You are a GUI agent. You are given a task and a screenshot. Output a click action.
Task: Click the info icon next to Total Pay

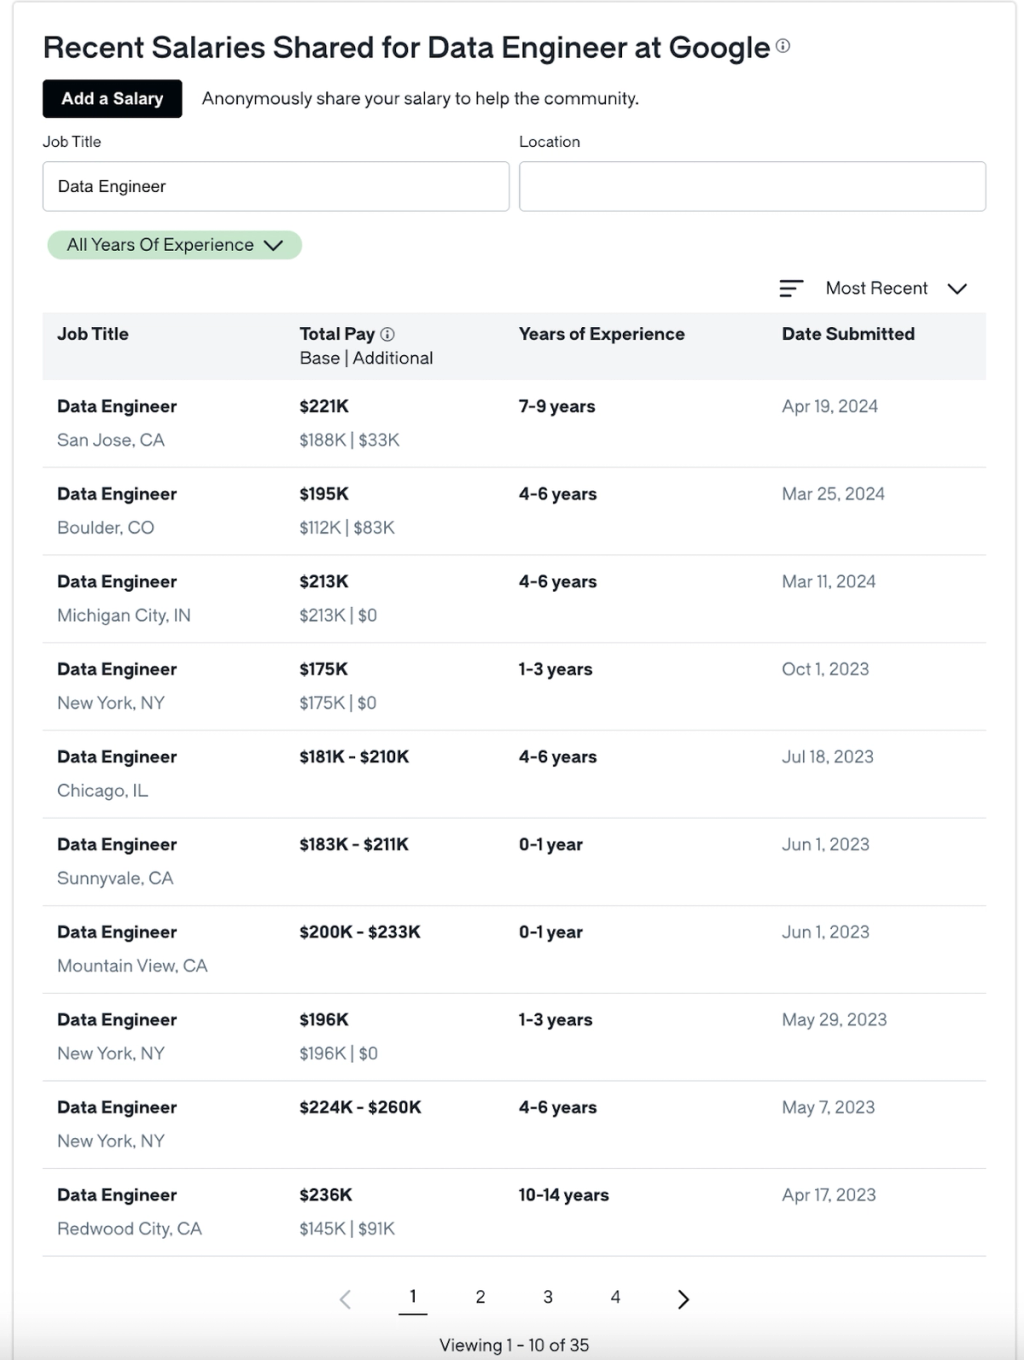390,334
